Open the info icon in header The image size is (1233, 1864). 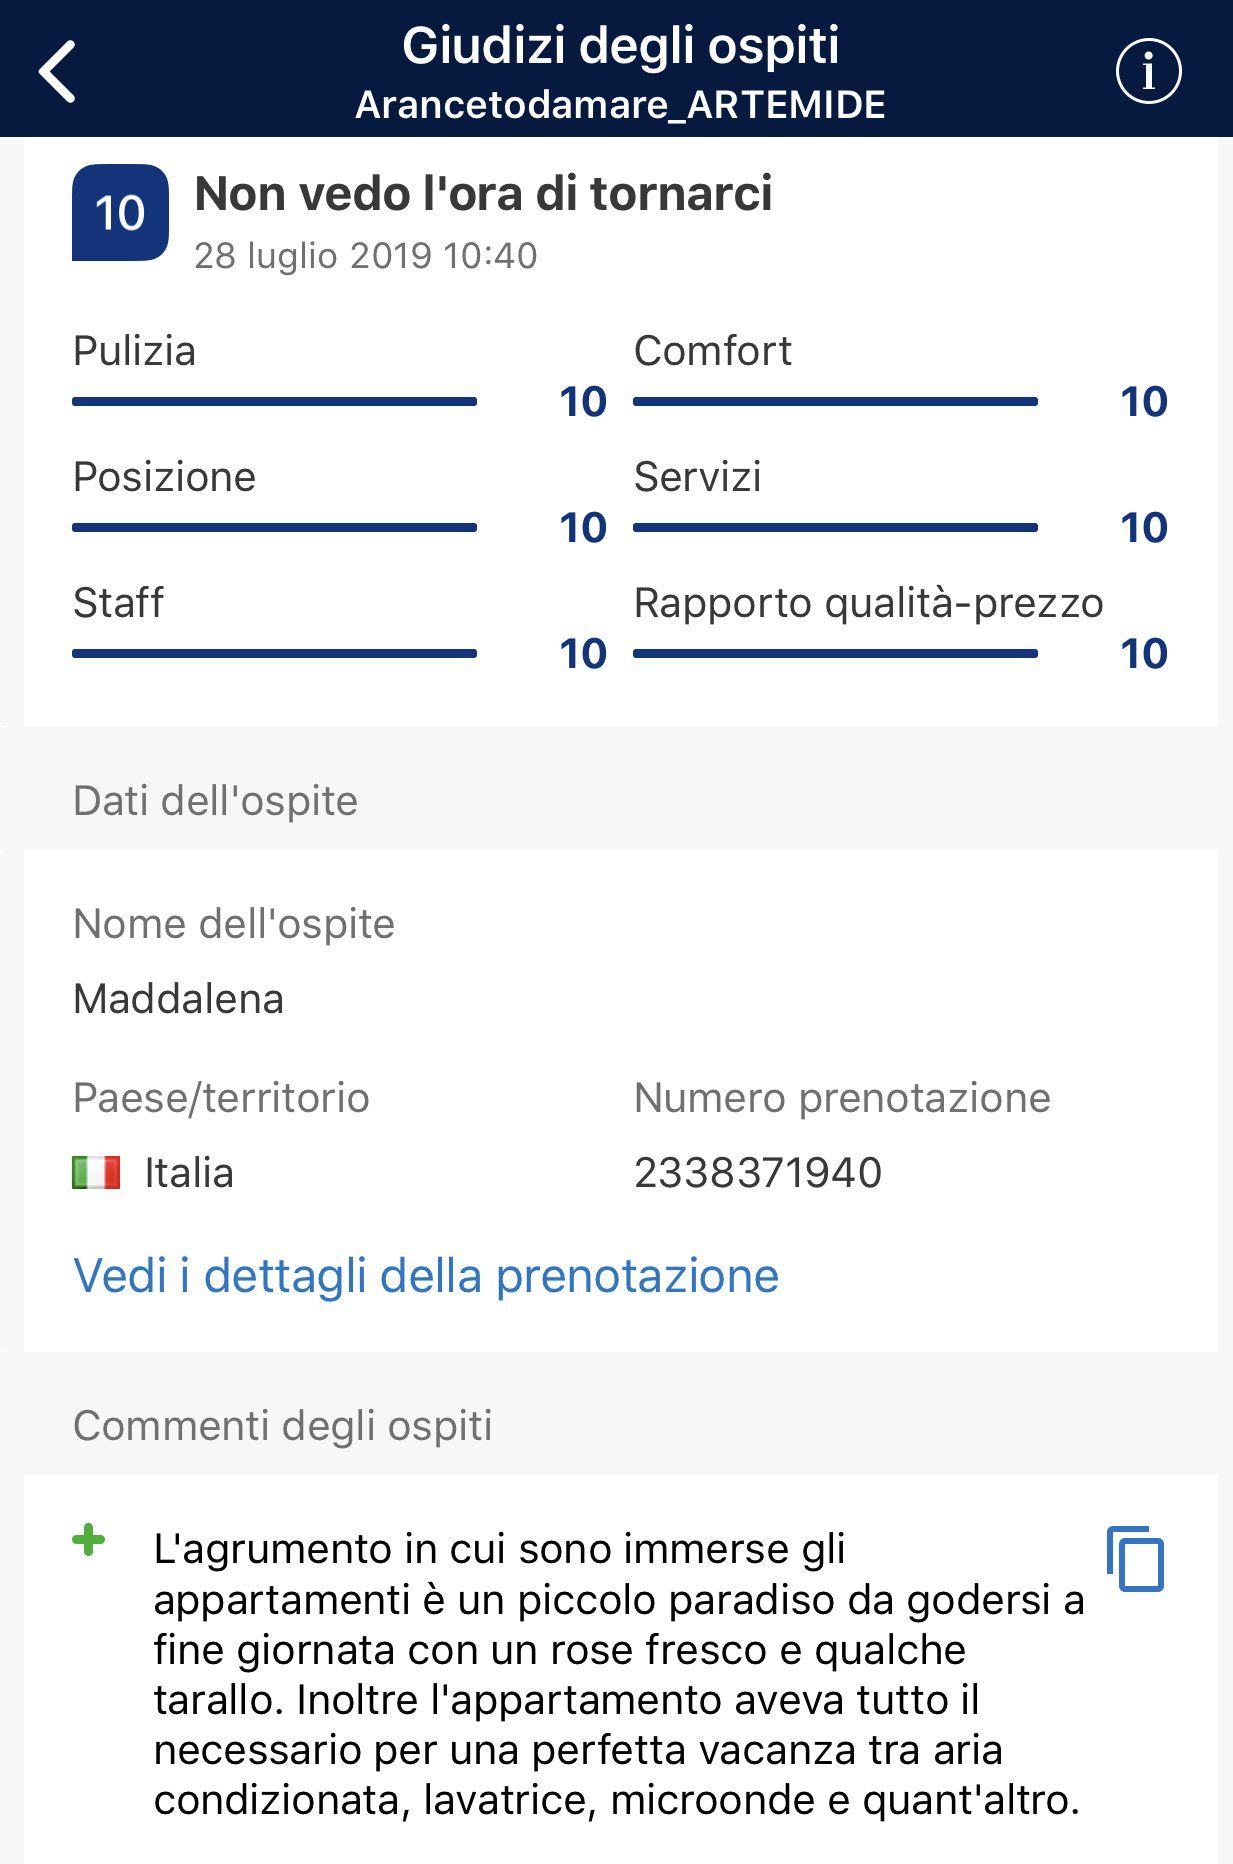(x=1148, y=71)
